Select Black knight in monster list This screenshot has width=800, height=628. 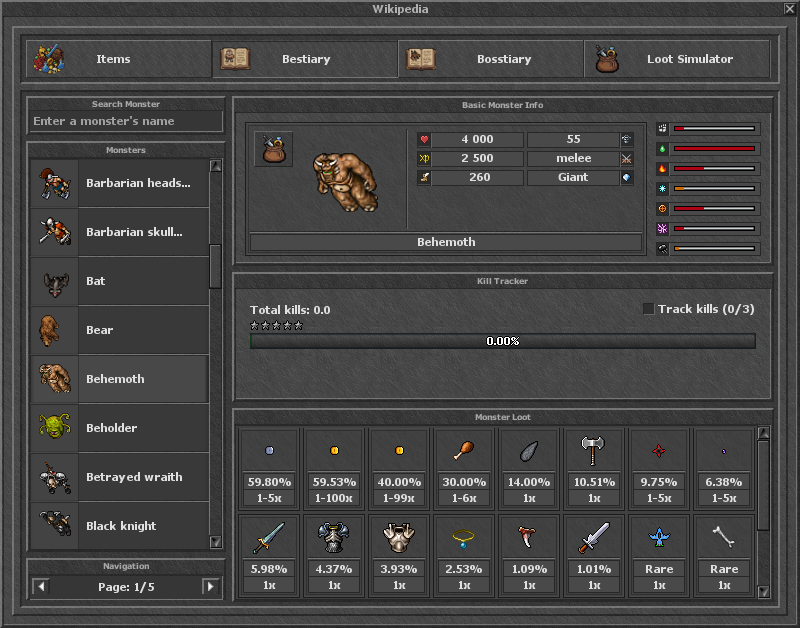click(119, 525)
